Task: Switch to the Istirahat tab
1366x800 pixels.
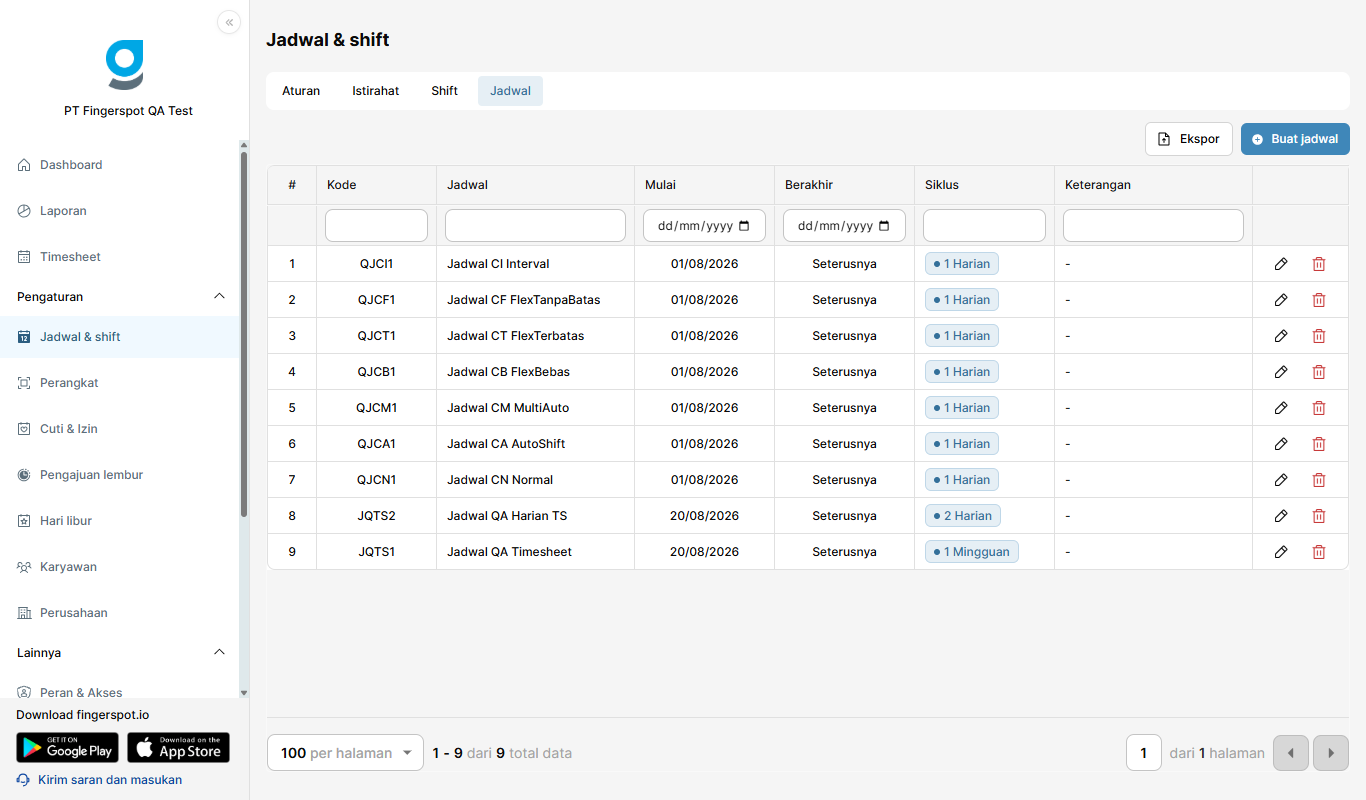Action: 376,91
